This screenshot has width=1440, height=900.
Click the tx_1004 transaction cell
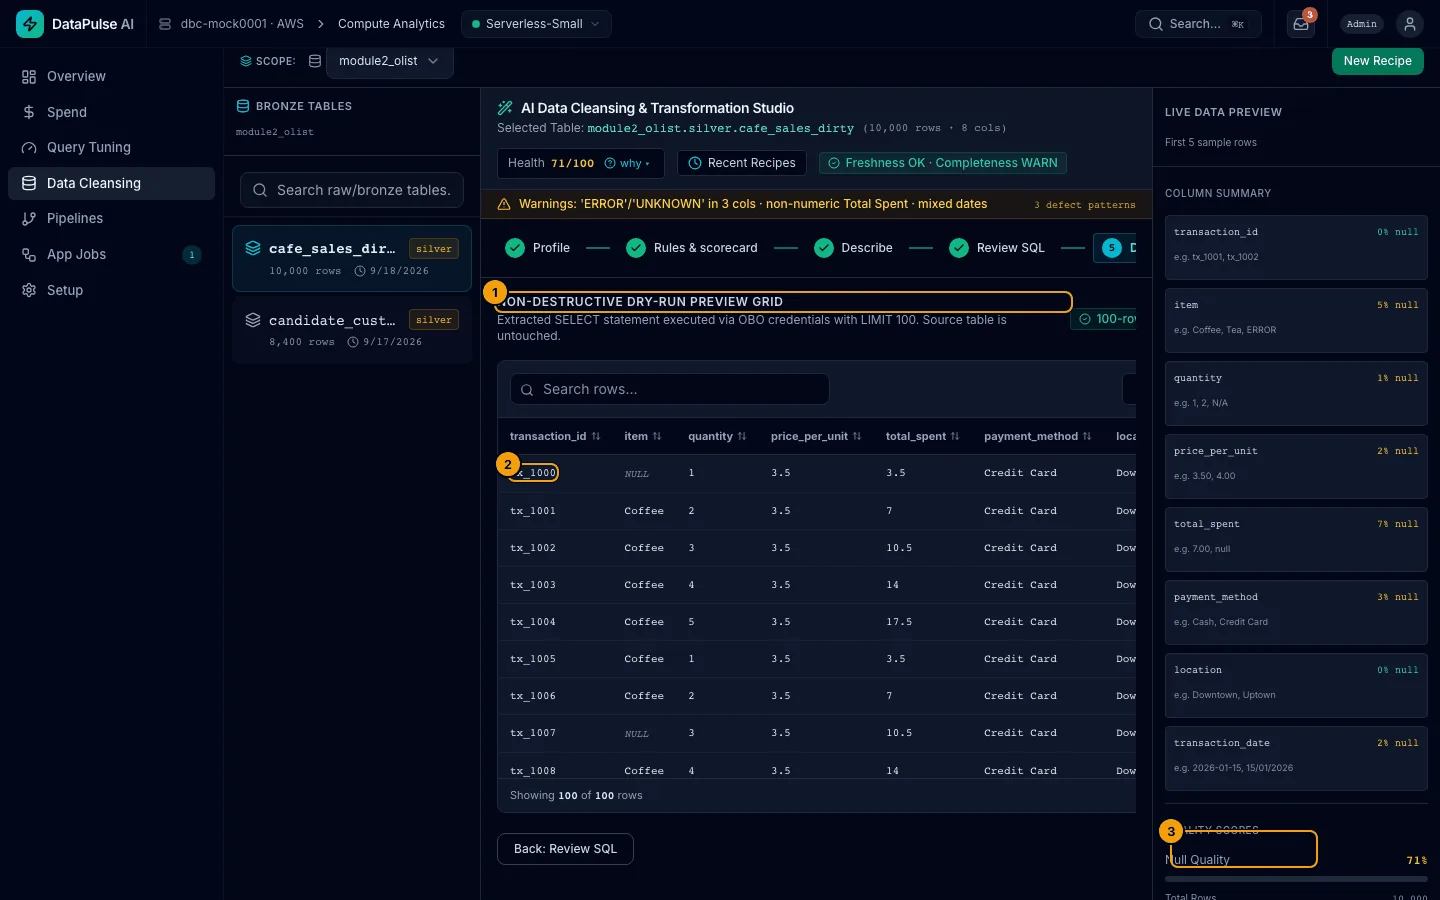(x=533, y=622)
